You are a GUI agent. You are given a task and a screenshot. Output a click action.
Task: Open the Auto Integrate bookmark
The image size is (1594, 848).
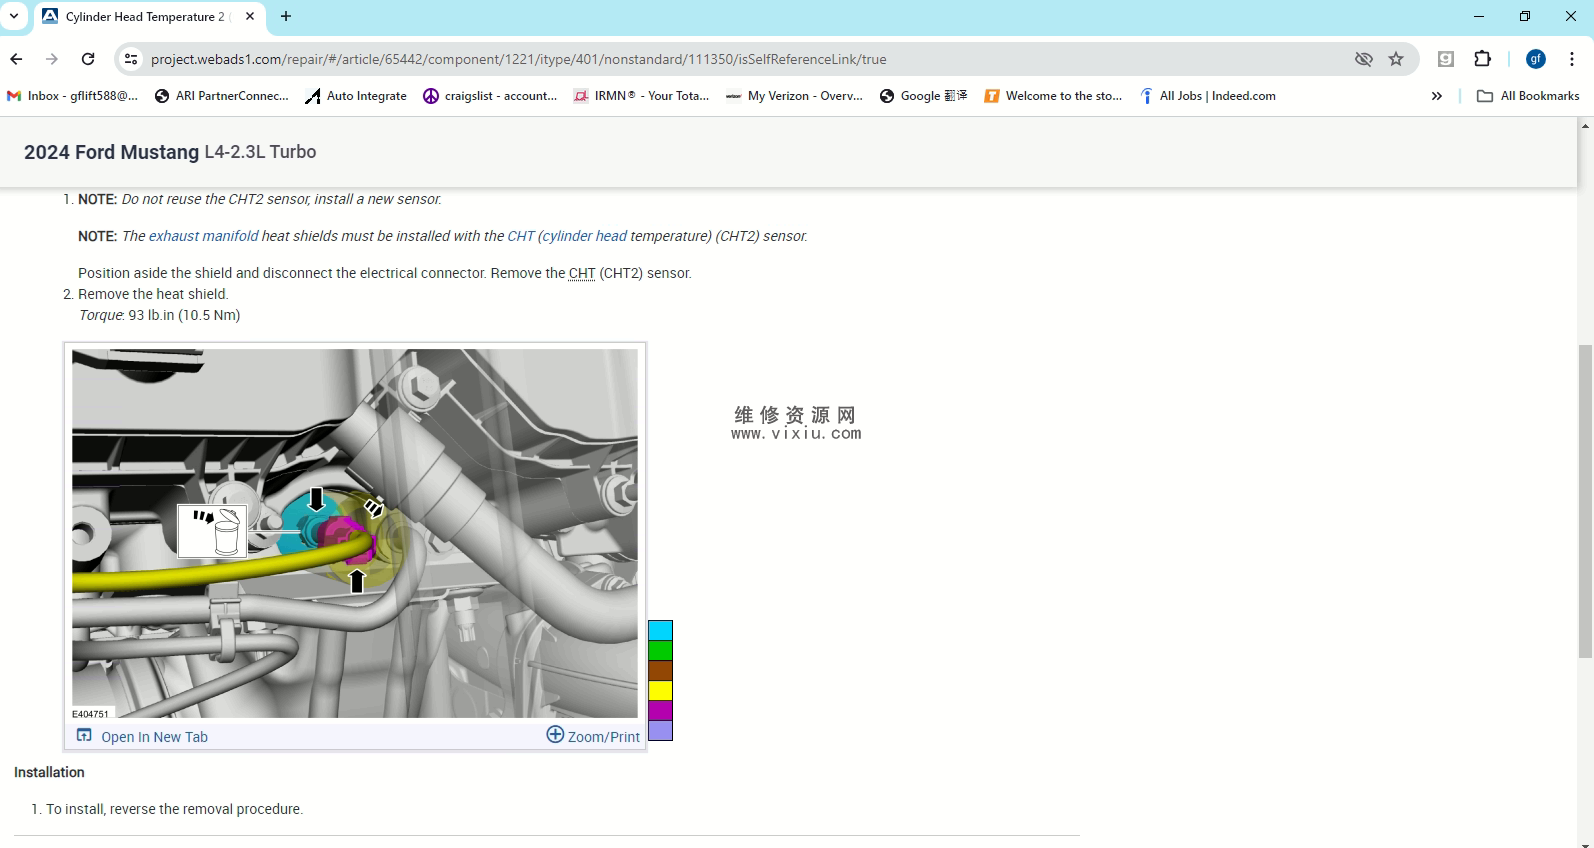[x=356, y=96]
